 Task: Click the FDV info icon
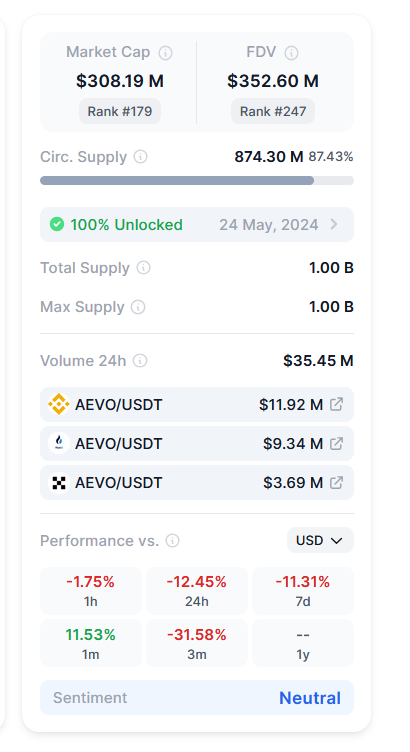click(291, 53)
